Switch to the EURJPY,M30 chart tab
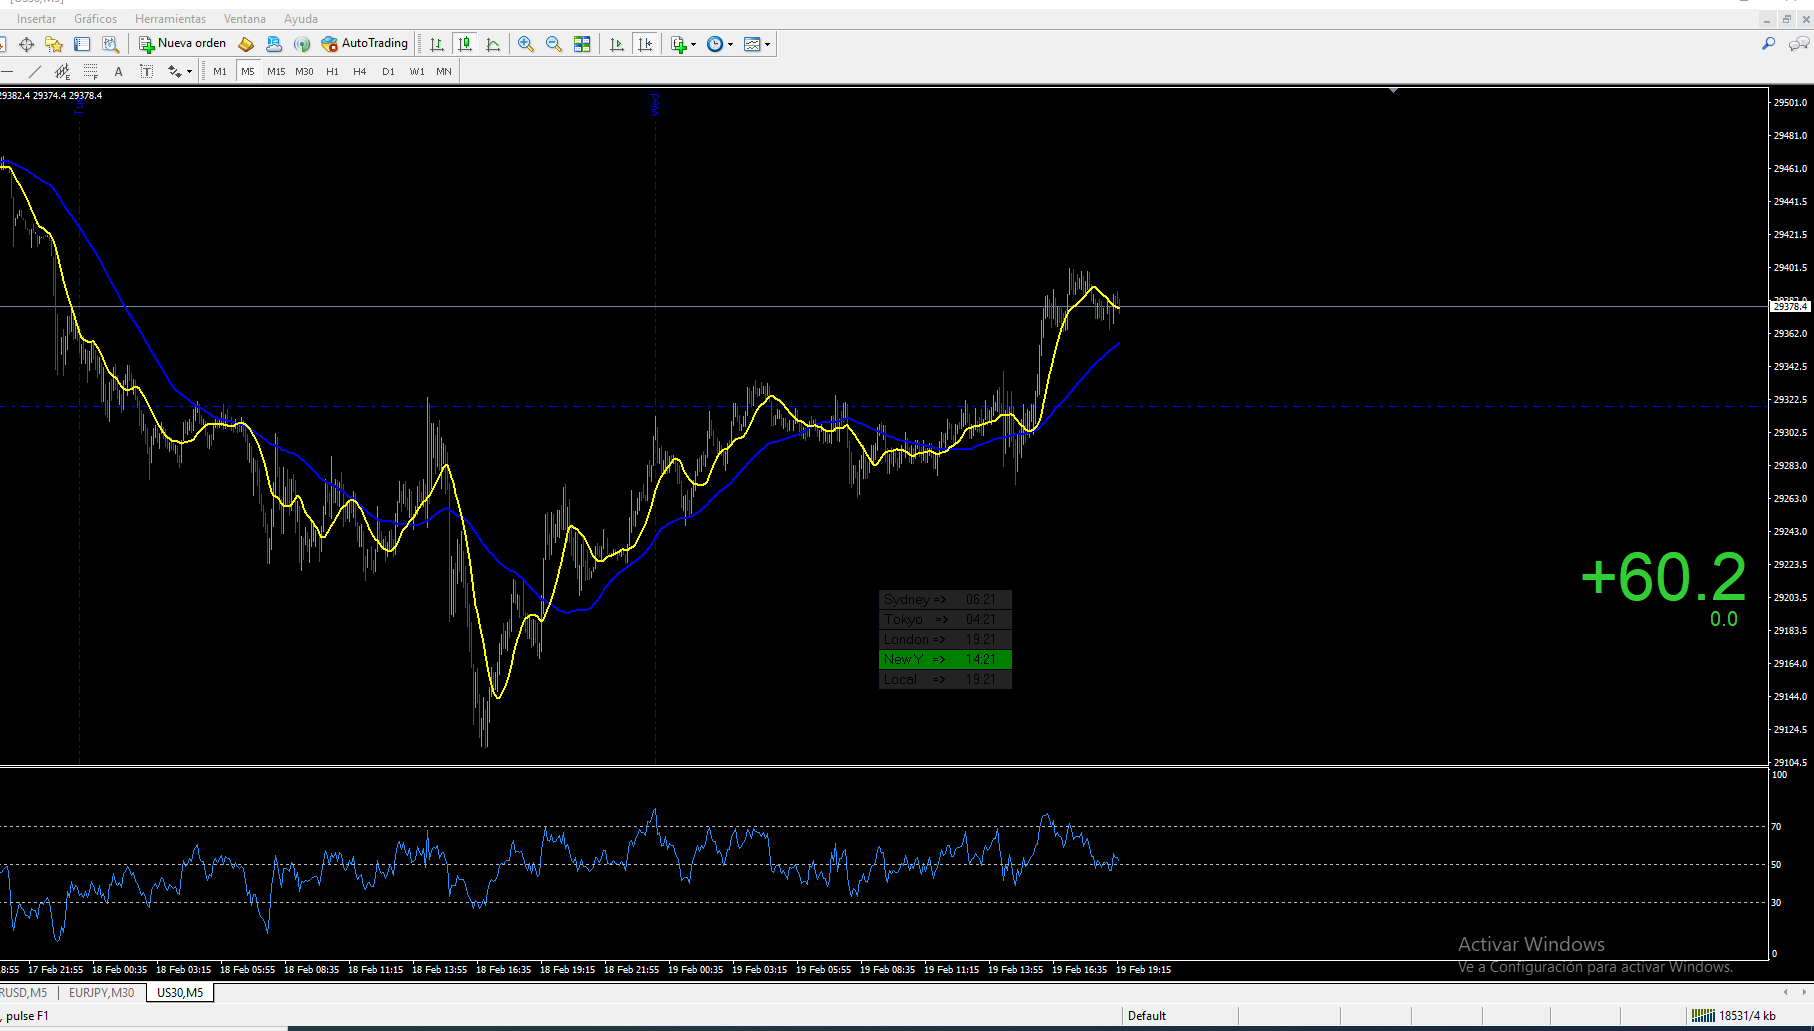The height and width of the screenshot is (1031, 1814). (x=101, y=993)
